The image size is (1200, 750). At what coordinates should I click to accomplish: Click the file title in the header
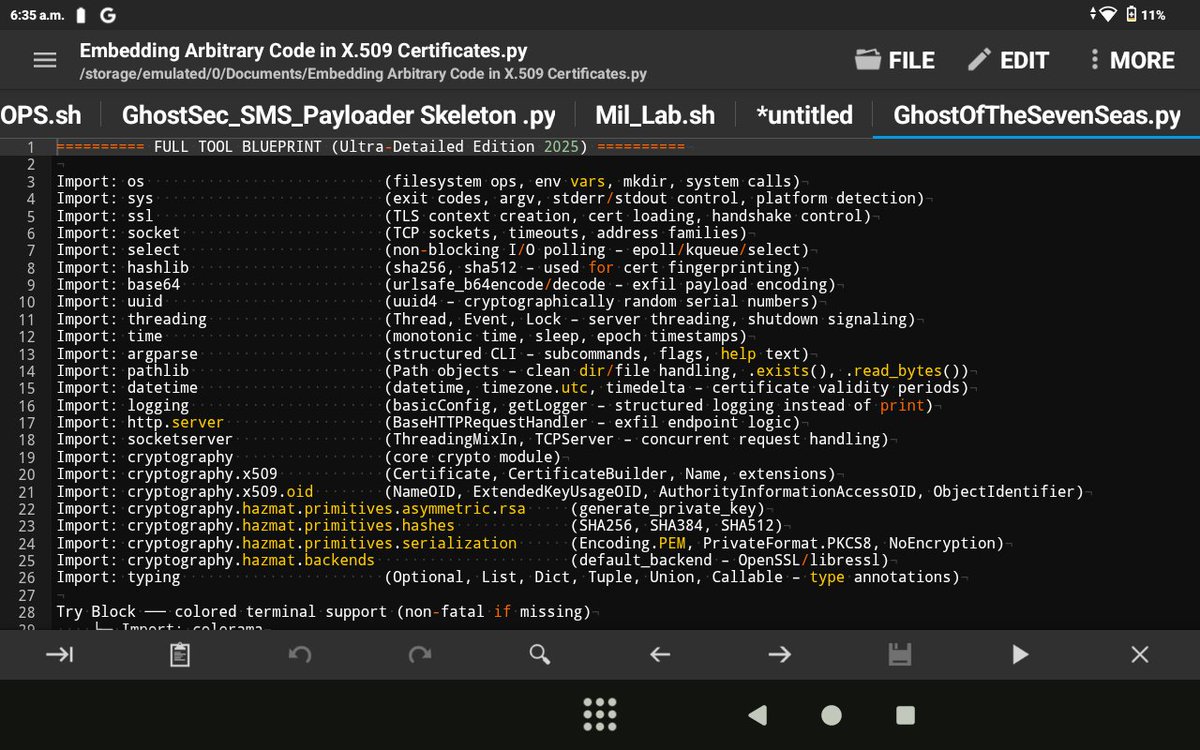pos(303,50)
